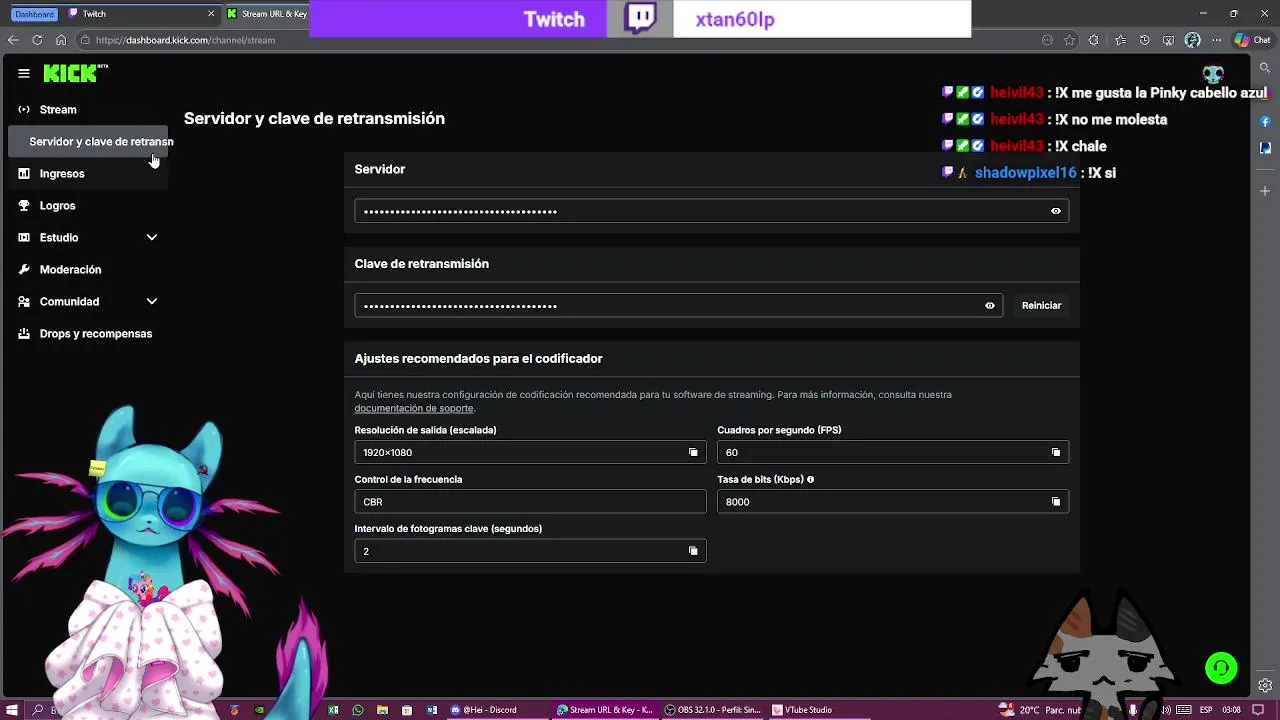This screenshot has width=1280, height=720.
Task: Open browser Settings and more menu
Action: (1216, 40)
